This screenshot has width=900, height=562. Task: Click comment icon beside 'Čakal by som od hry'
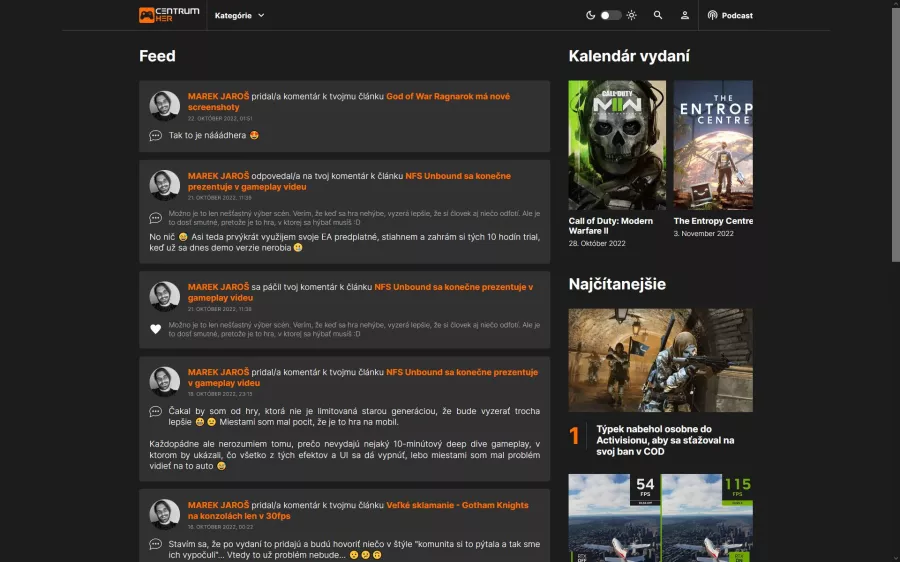coord(156,412)
